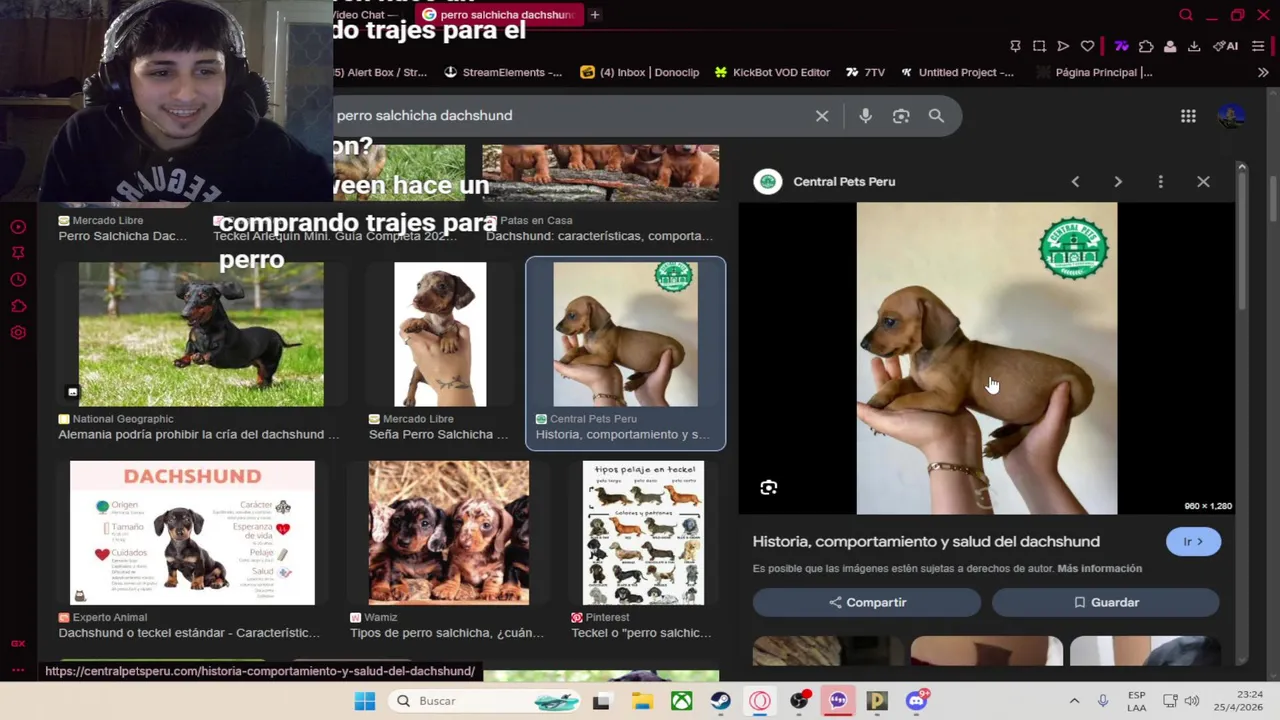Open Google Lens camera search

[x=901, y=116]
